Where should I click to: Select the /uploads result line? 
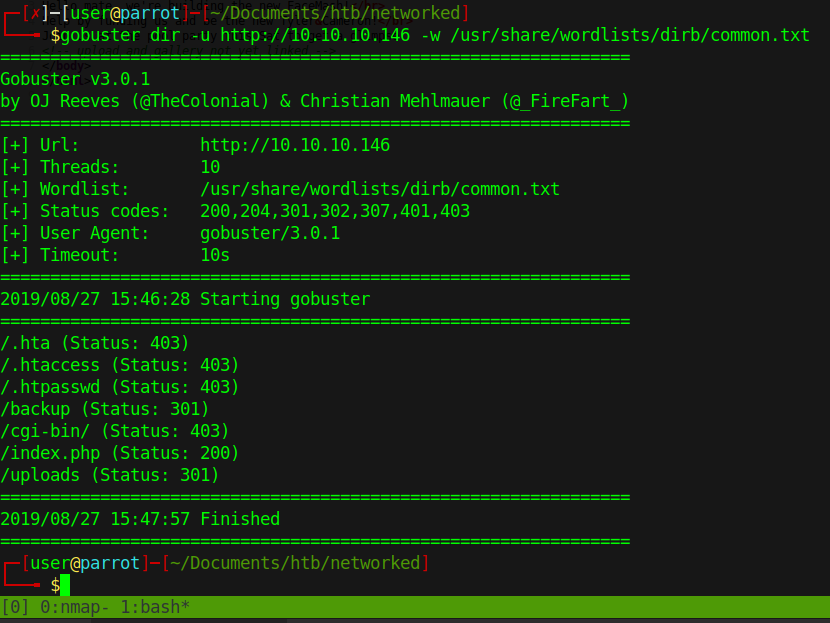(x=110, y=475)
